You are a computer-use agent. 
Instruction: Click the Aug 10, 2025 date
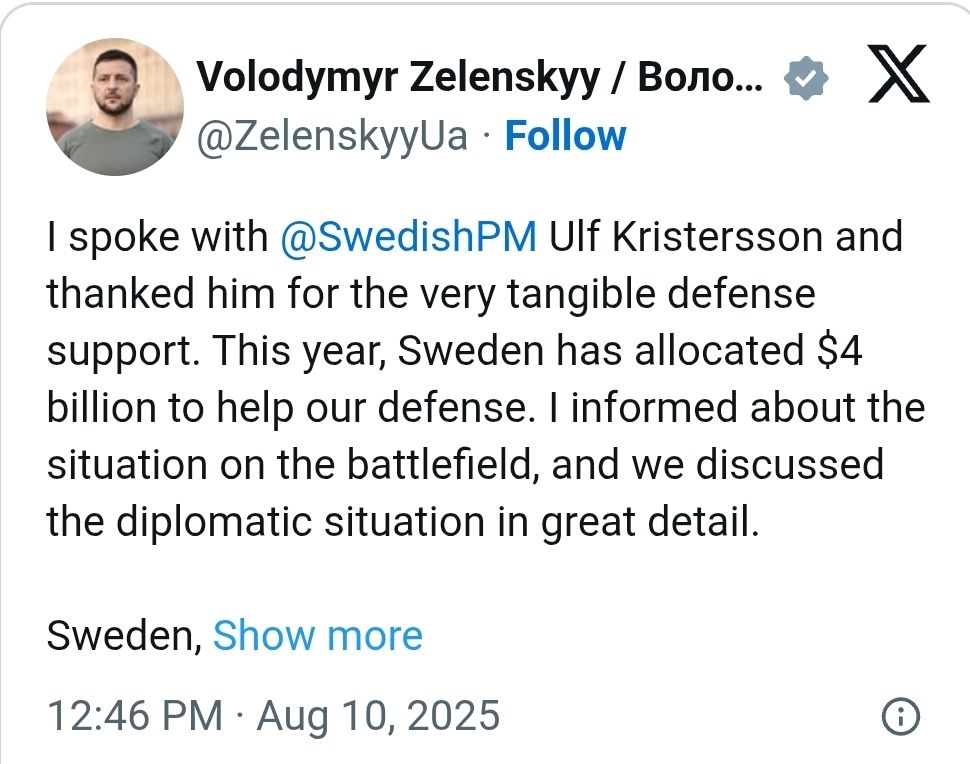[378, 716]
